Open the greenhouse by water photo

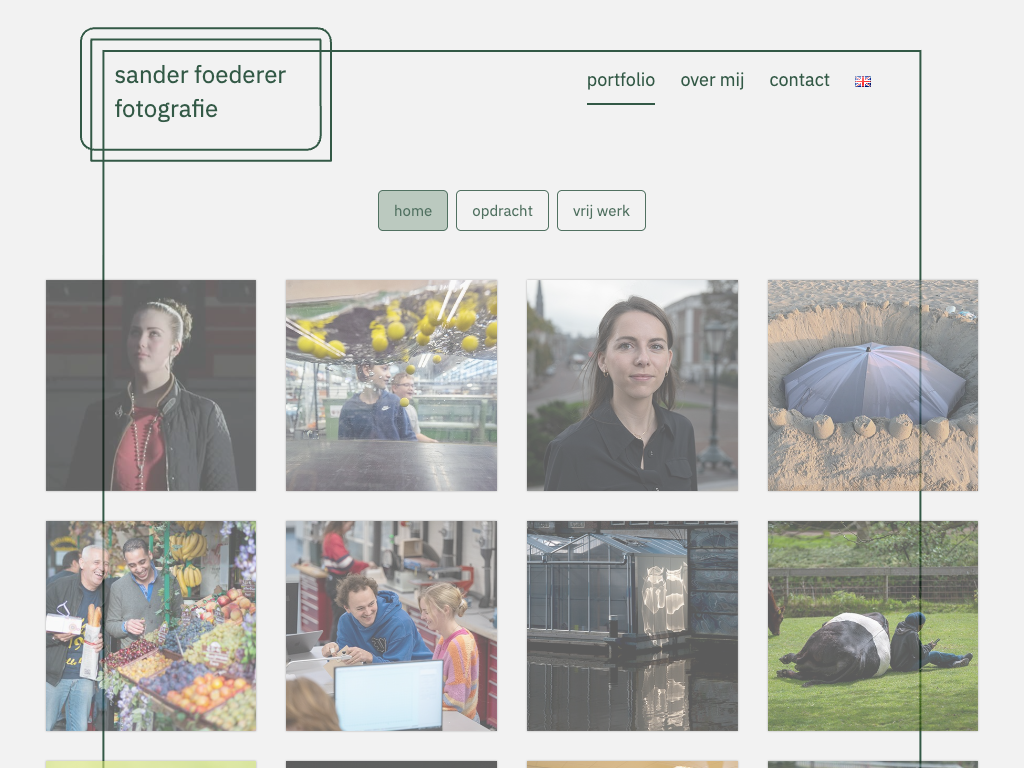coord(632,626)
